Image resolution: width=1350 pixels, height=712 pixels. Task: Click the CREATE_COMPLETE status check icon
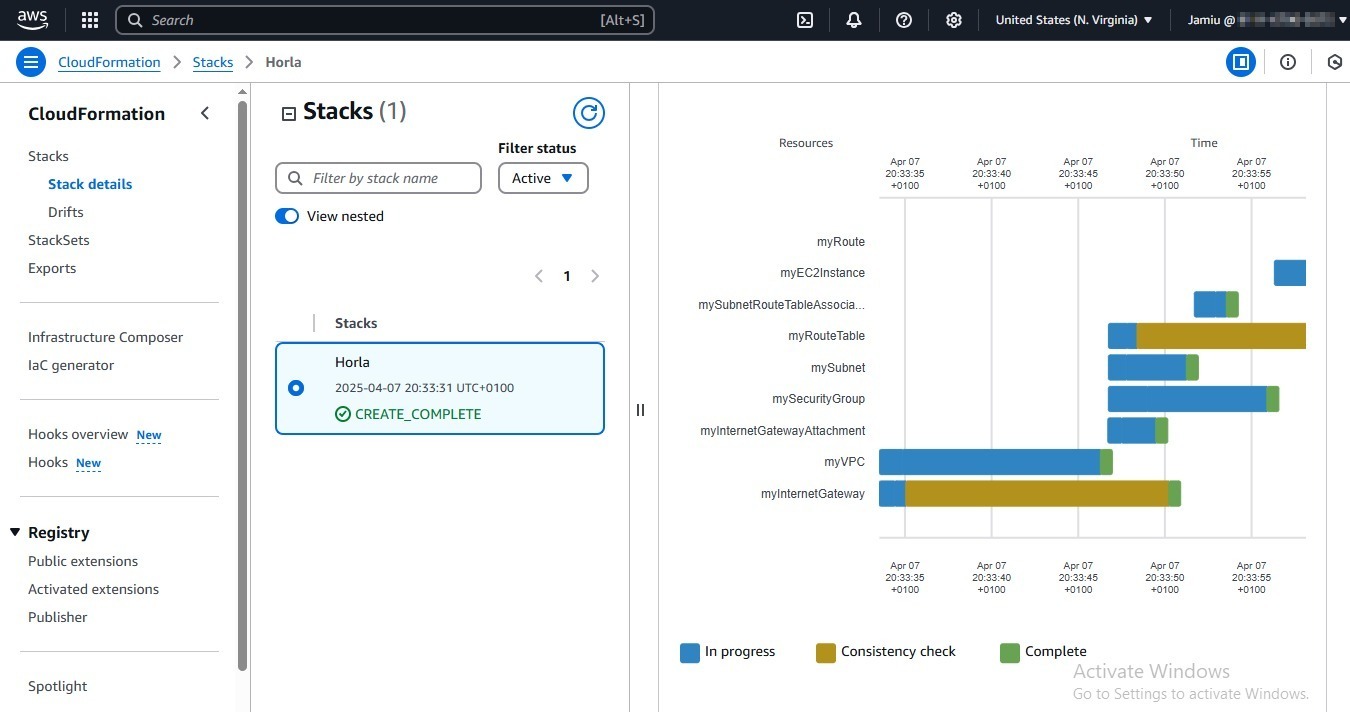coord(343,414)
